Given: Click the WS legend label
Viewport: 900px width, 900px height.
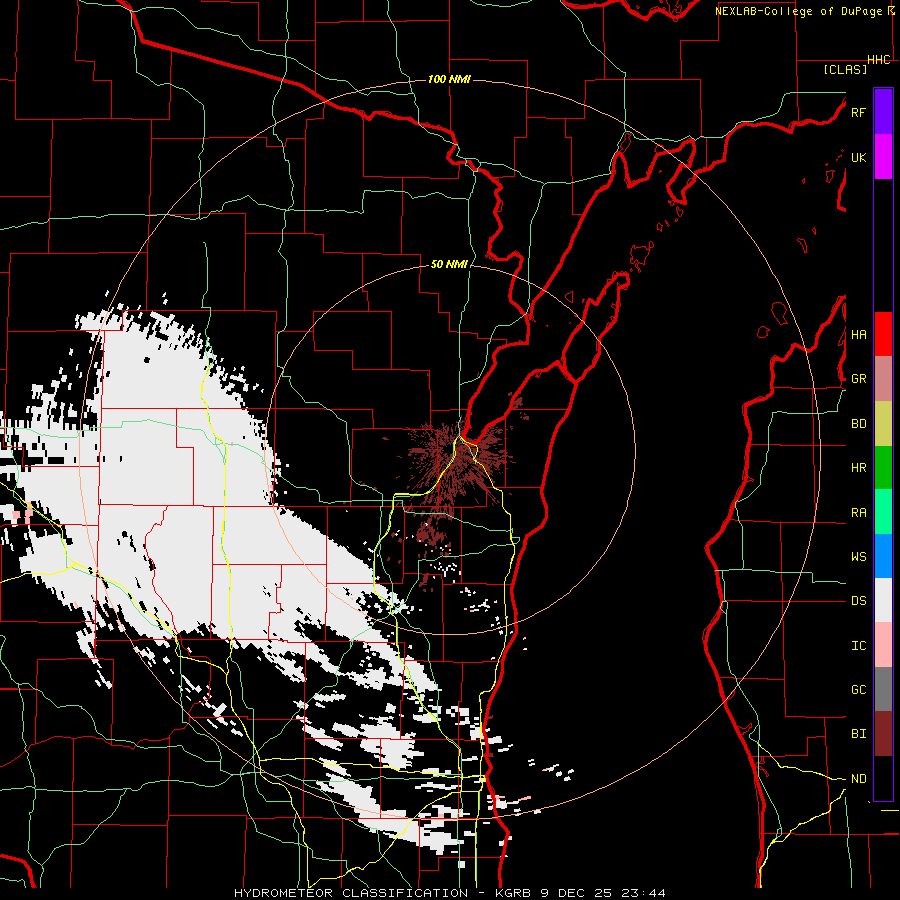Looking at the screenshot, I should 858,556.
